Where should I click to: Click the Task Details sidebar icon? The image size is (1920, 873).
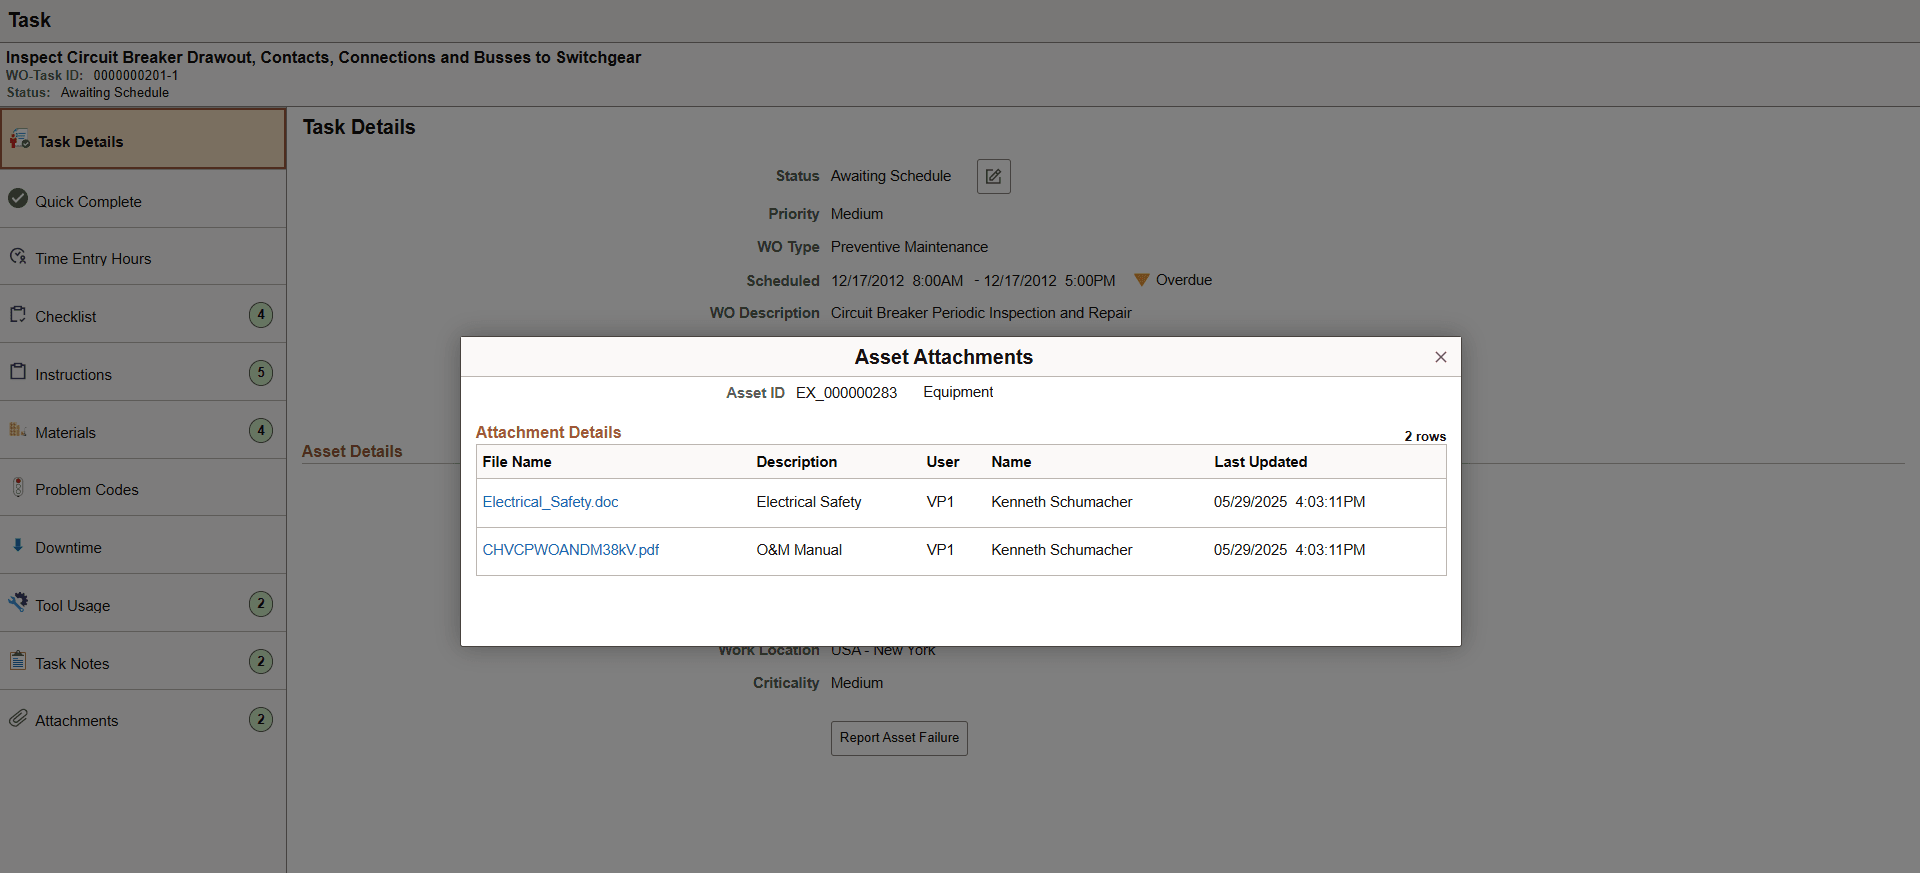point(20,140)
